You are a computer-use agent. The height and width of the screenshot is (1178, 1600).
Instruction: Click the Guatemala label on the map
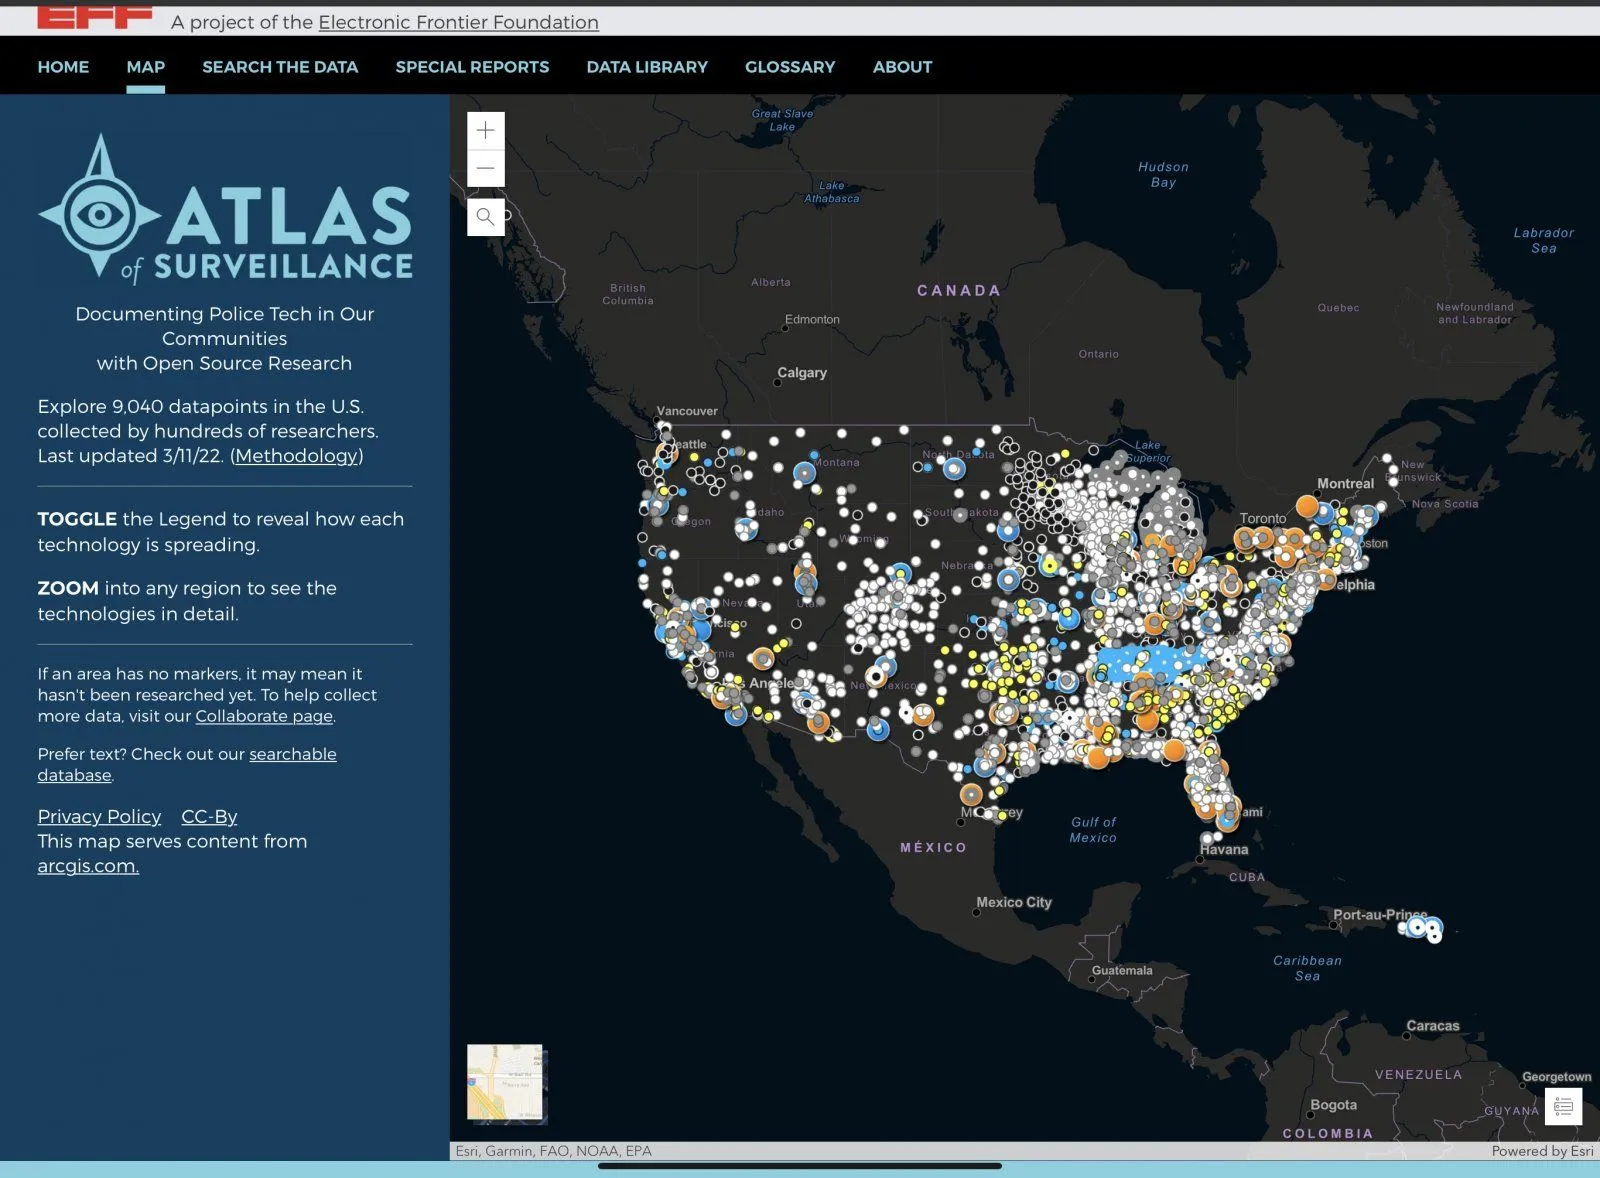(x=1122, y=970)
